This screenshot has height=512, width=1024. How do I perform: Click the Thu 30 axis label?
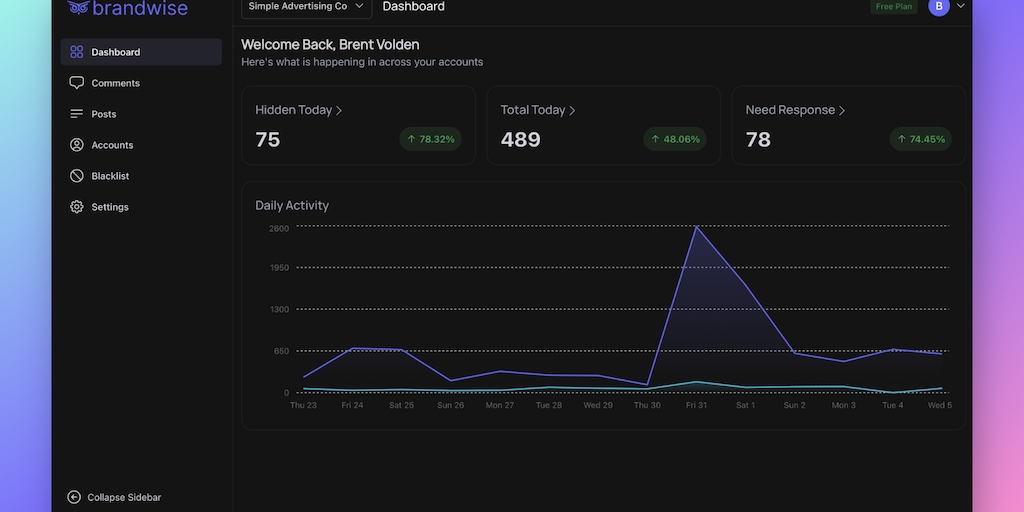(x=647, y=405)
